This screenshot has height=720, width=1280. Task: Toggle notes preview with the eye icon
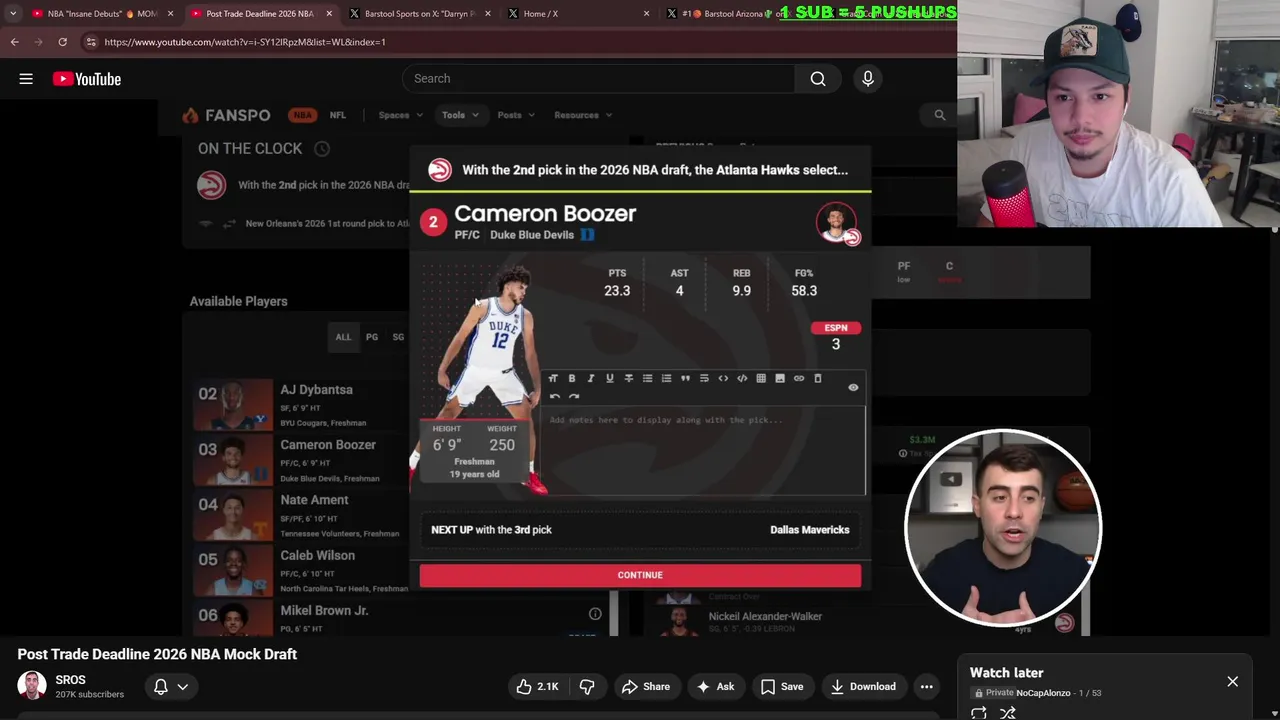[x=853, y=387]
